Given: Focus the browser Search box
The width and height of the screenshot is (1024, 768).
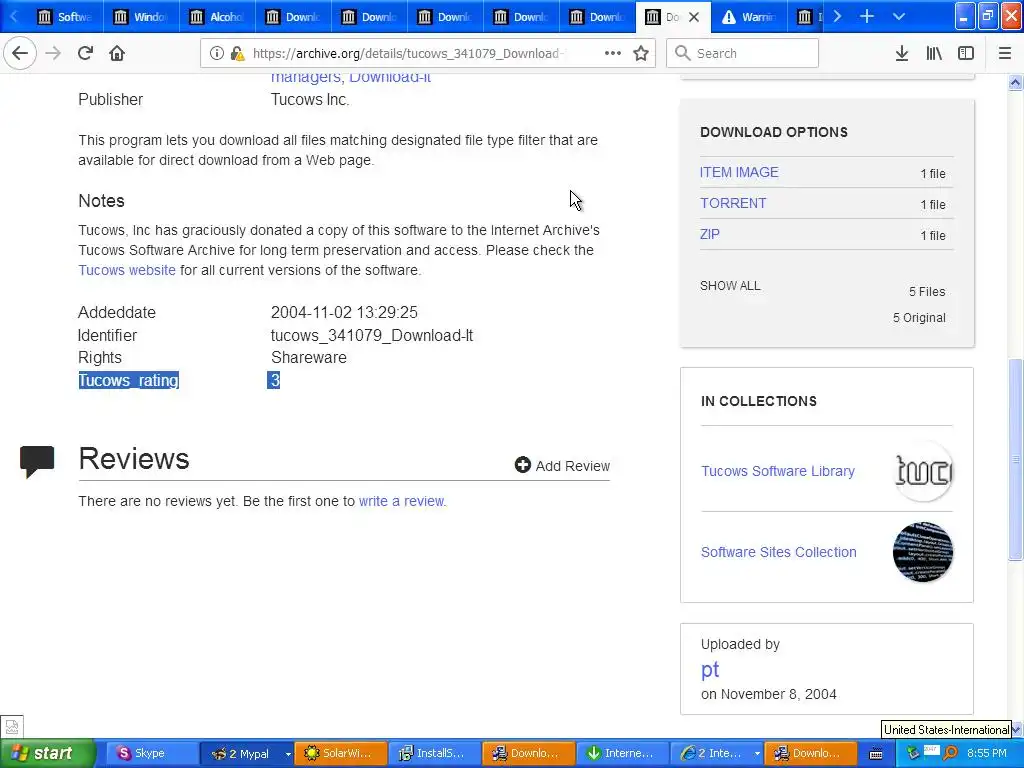Looking at the screenshot, I should 743,53.
